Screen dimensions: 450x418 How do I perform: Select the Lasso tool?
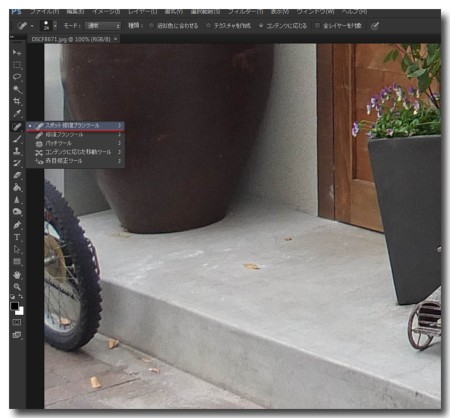(17, 77)
